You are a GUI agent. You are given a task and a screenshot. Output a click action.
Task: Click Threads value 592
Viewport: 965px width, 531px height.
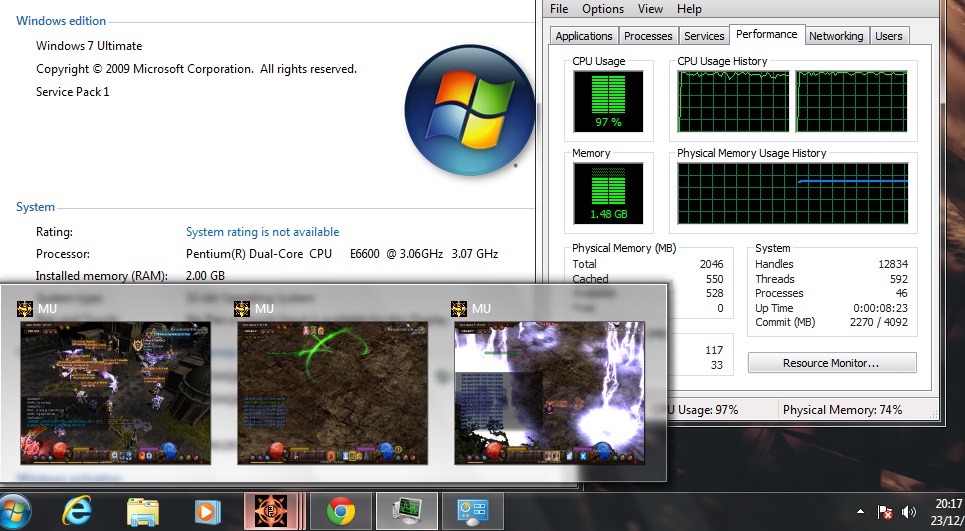point(899,279)
